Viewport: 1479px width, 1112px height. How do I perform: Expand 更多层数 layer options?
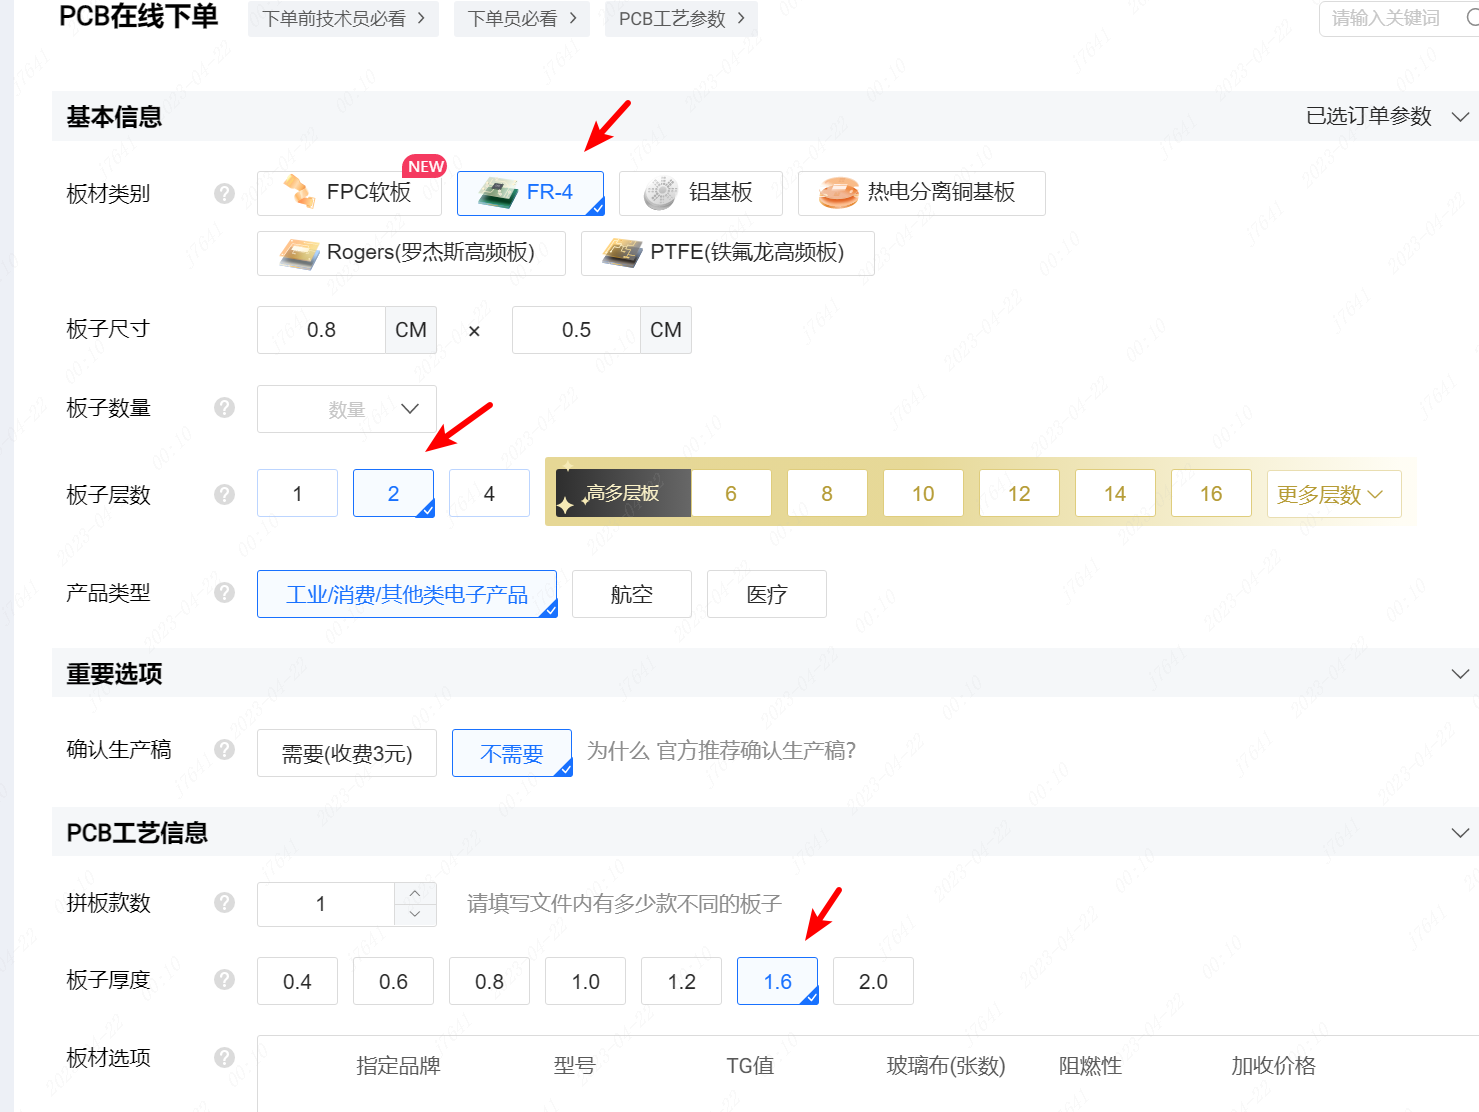pos(1333,494)
